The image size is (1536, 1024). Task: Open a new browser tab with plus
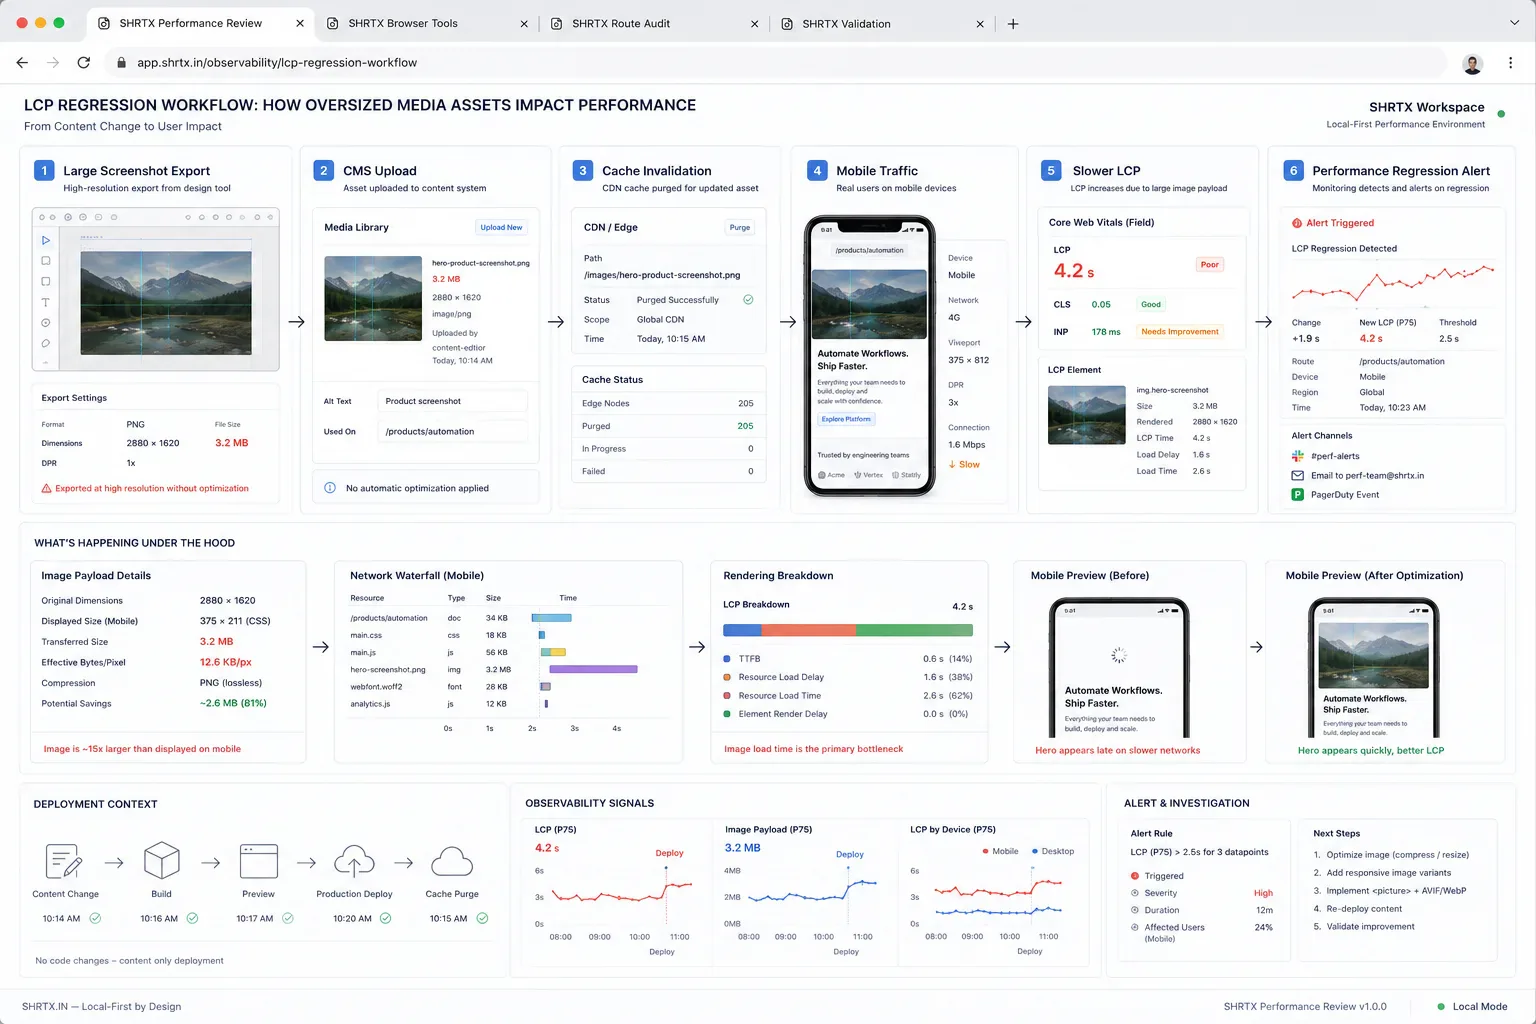tap(1013, 24)
